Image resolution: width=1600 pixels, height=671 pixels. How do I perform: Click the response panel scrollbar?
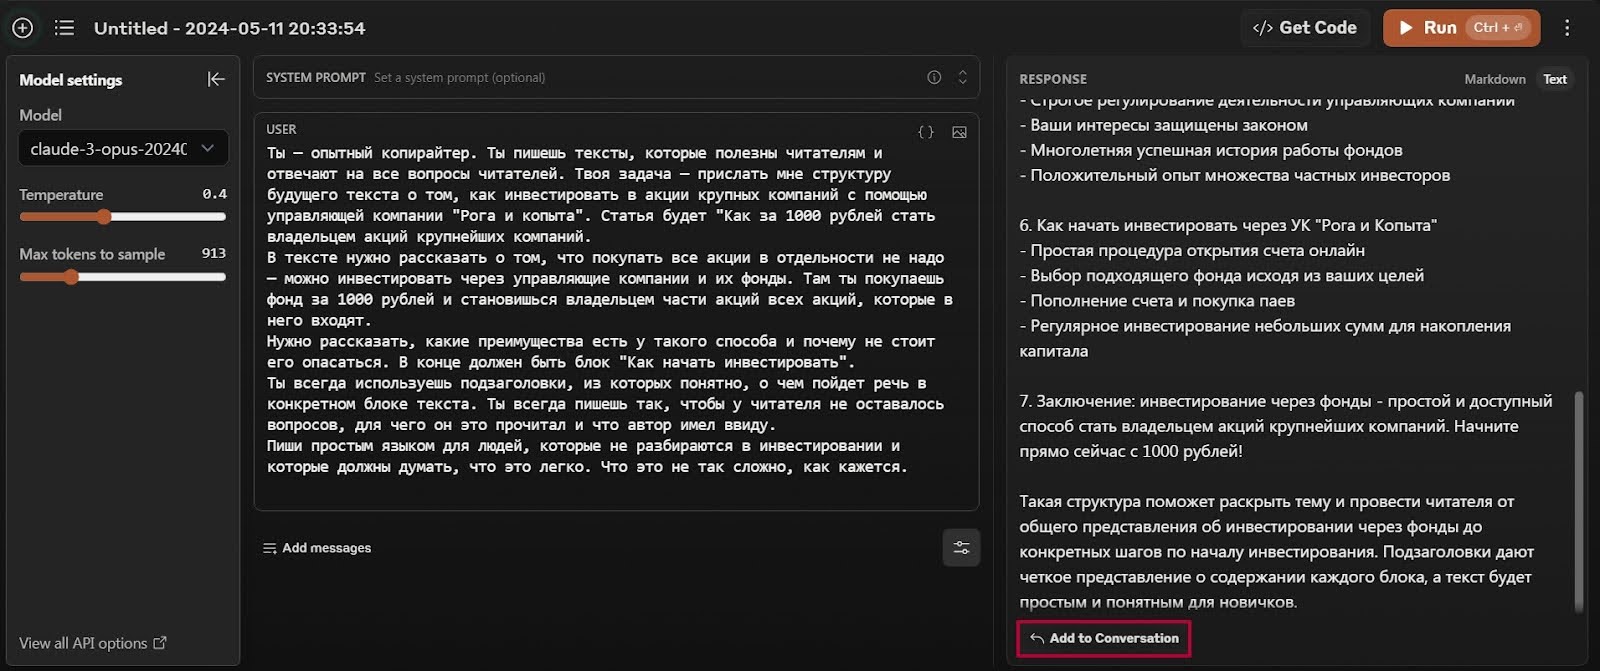click(x=1579, y=500)
